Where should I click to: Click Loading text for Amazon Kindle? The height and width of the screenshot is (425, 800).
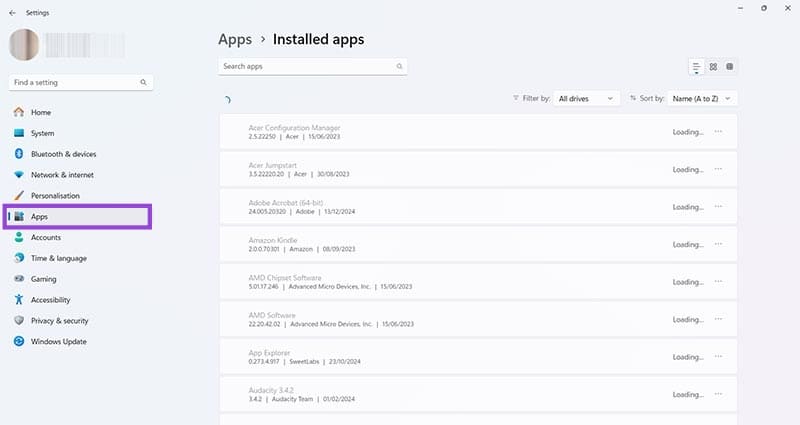(x=688, y=244)
